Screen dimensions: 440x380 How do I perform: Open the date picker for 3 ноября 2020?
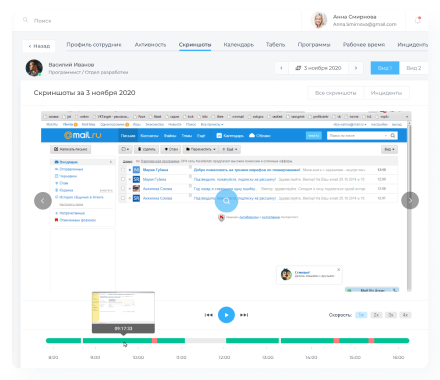(318, 68)
